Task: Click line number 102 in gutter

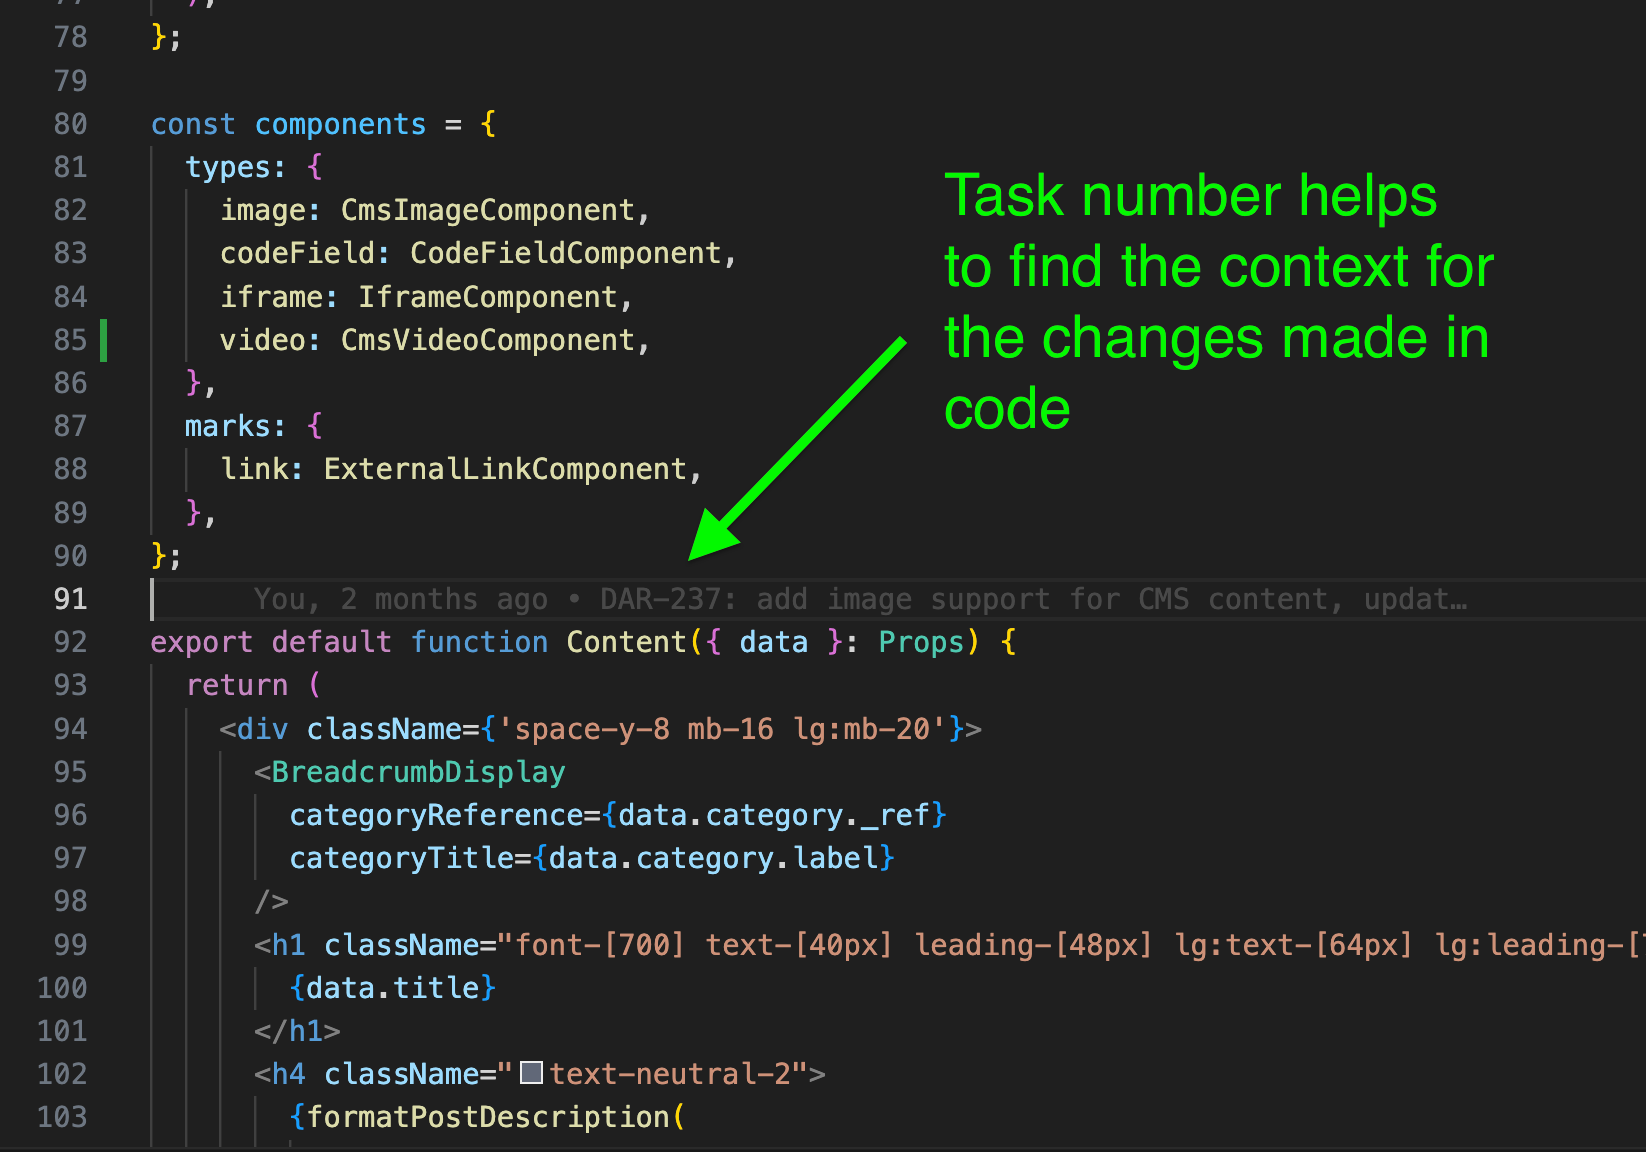Action: 62,1074
